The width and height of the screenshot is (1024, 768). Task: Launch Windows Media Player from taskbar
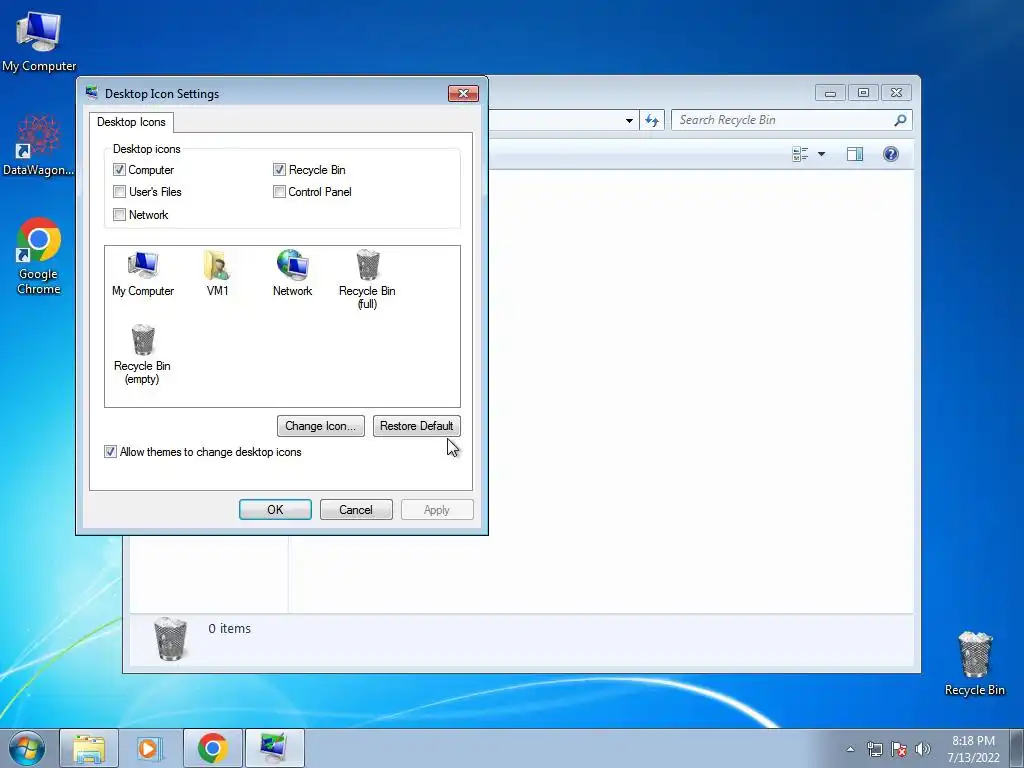(x=150, y=748)
